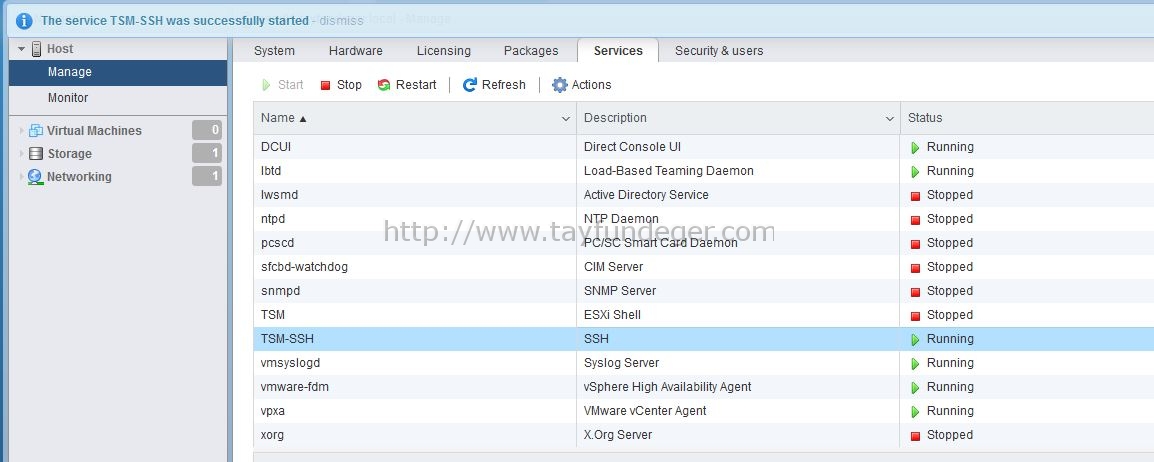
Task: Click the Stopped status icon for pcscd
Action: coord(916,244)
